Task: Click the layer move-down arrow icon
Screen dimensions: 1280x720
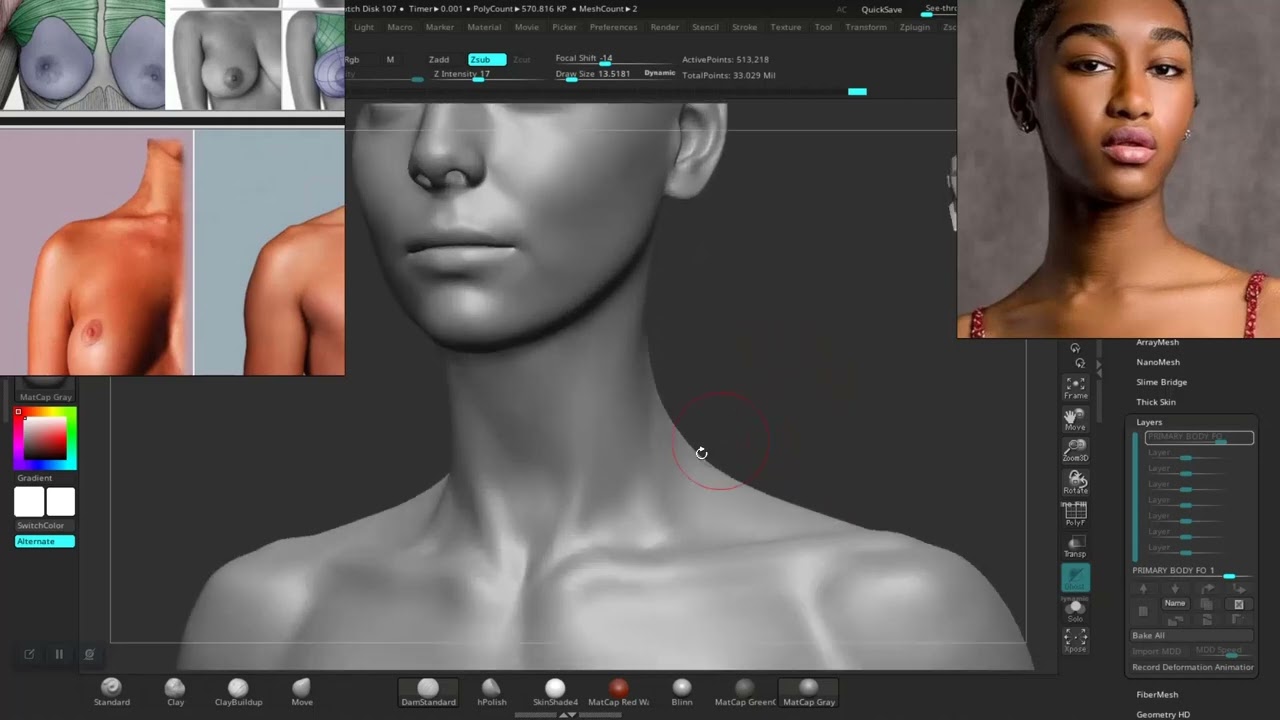Action: pos(1175,589)
